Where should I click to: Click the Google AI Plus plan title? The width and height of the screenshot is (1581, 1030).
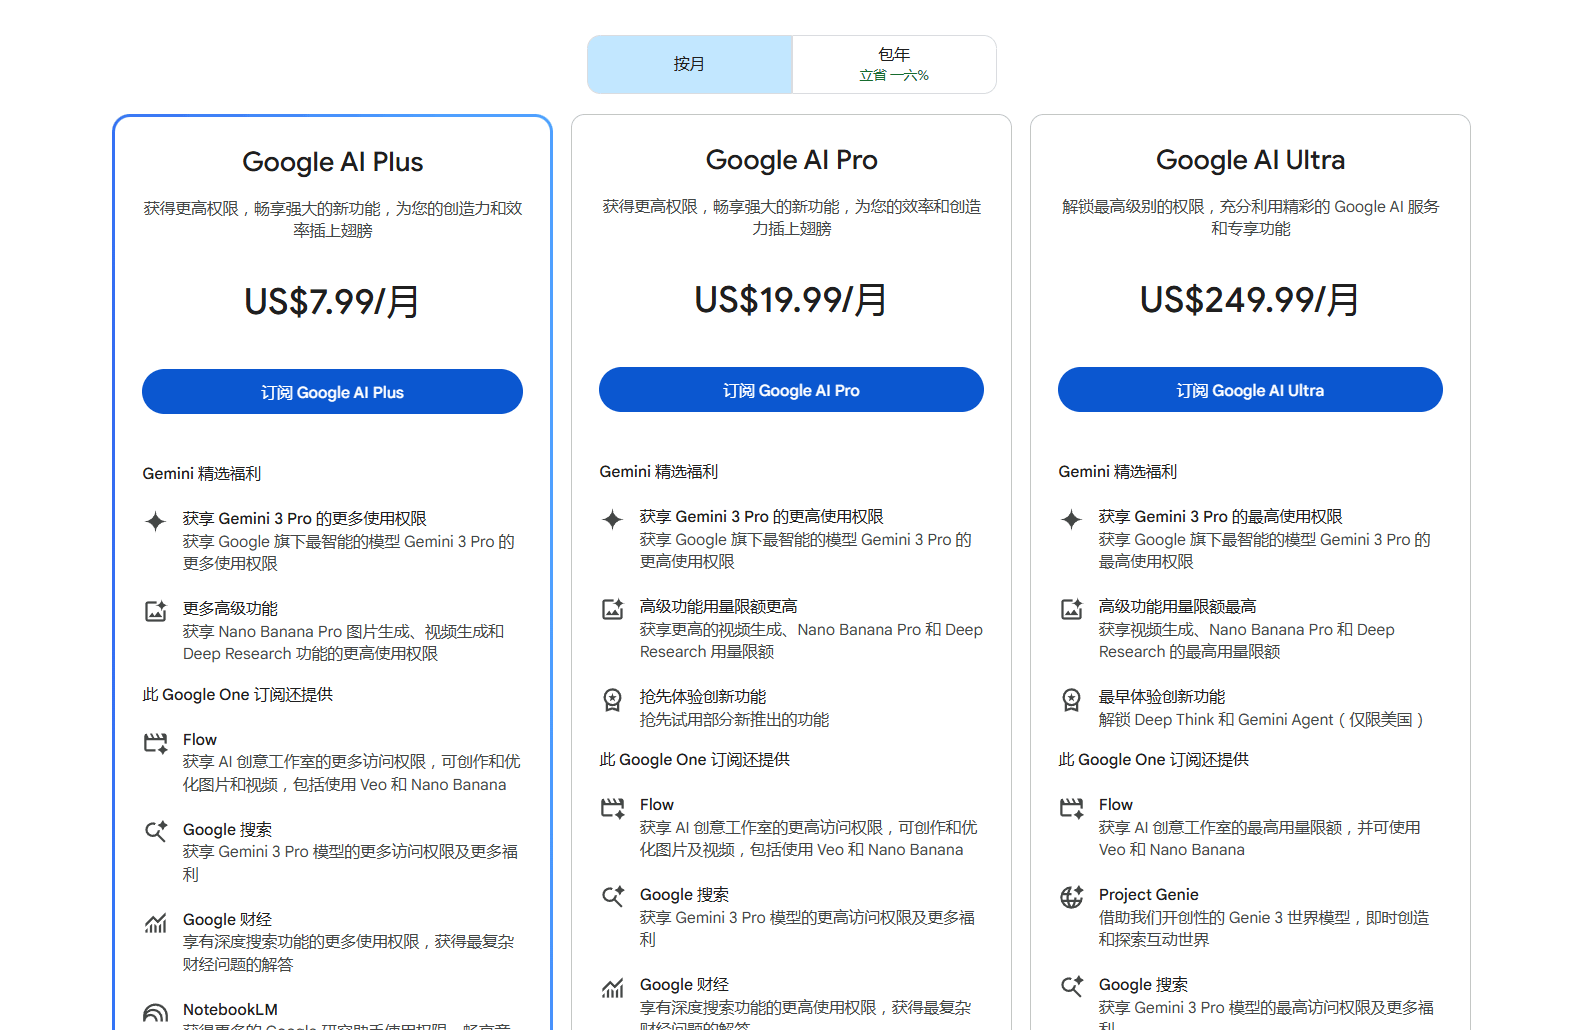click(332, 162)
